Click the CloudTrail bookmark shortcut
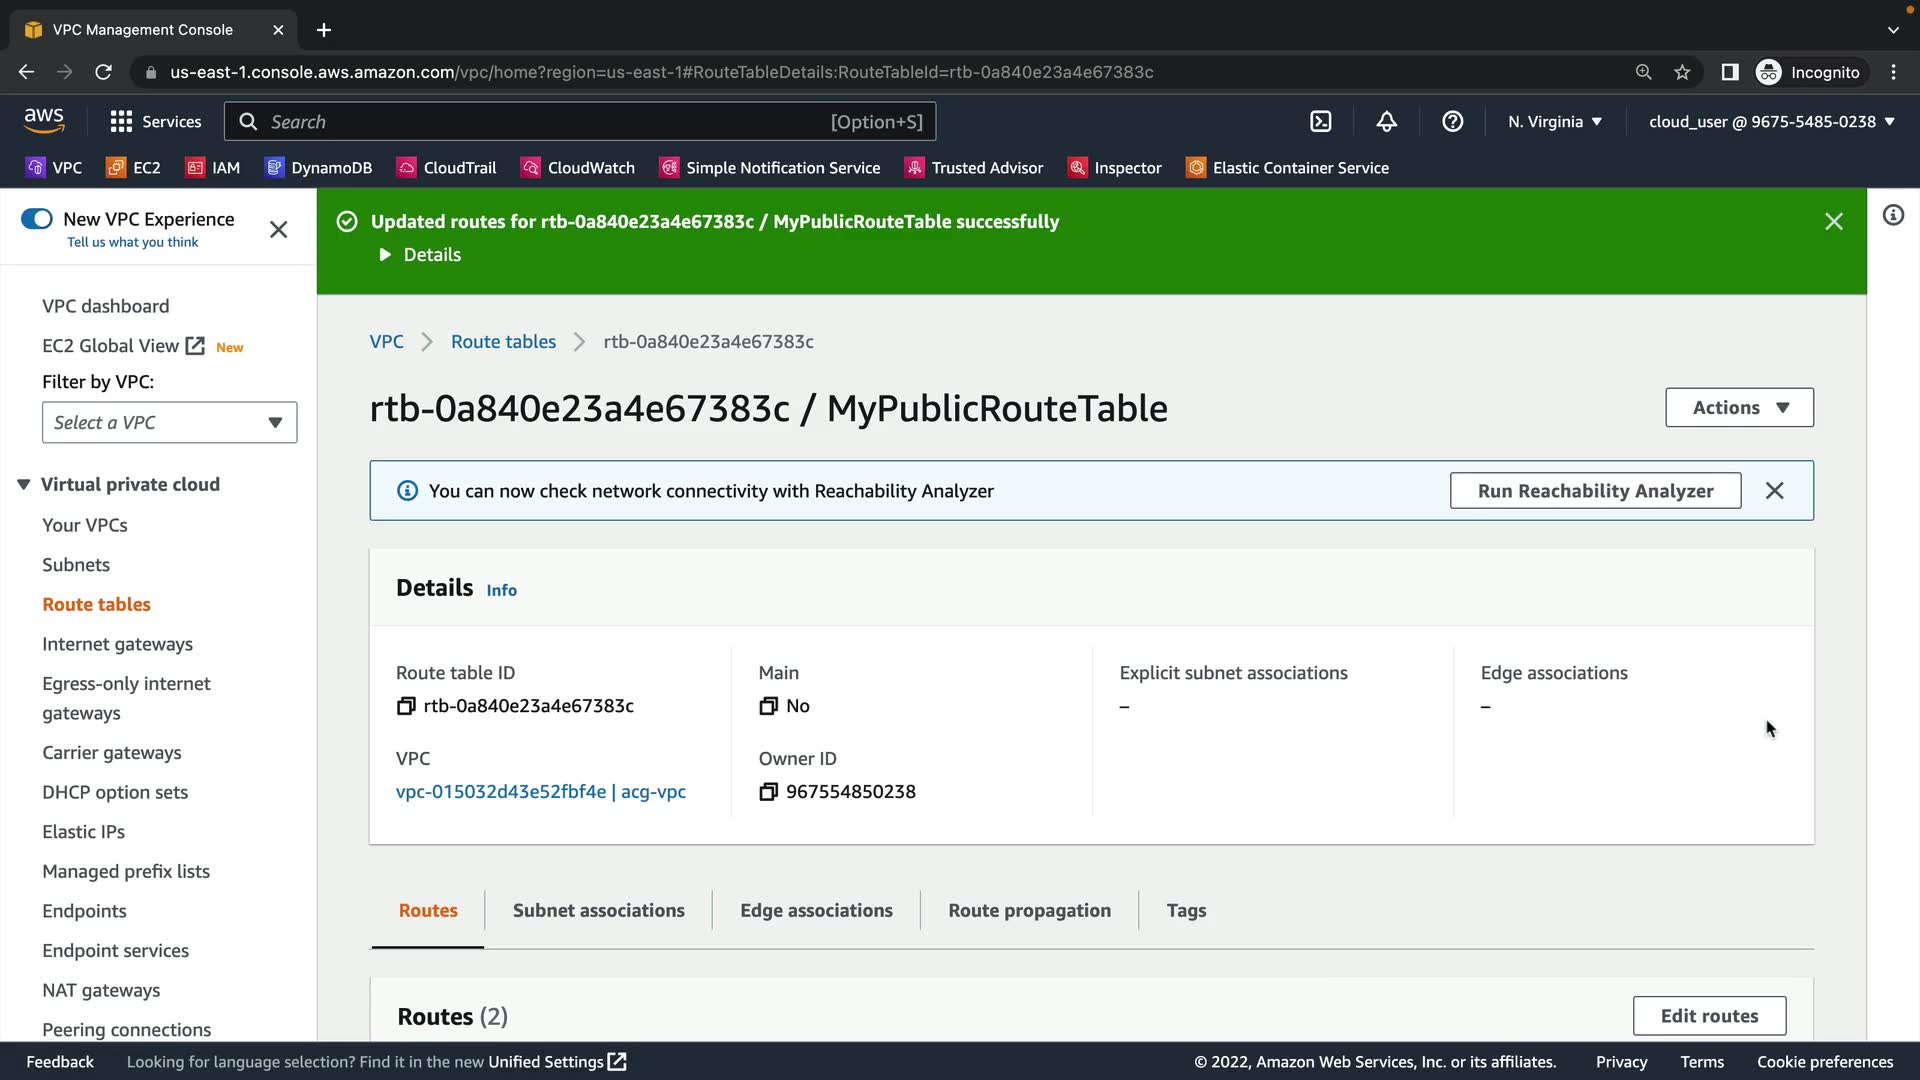The height and width of the screenshot is (1080, 1920). coord(446,168)
